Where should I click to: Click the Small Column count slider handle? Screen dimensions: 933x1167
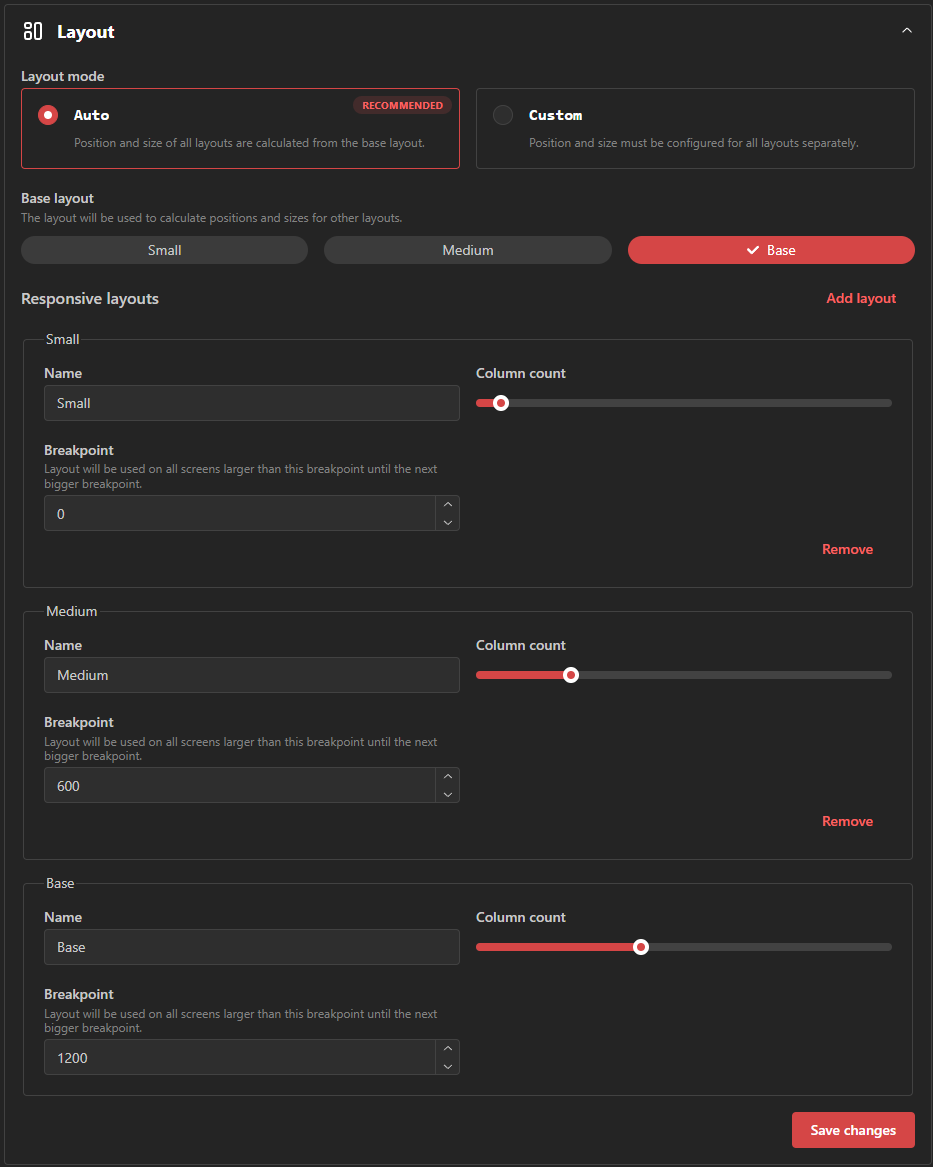pyautogui.click(x=501, y=403)
